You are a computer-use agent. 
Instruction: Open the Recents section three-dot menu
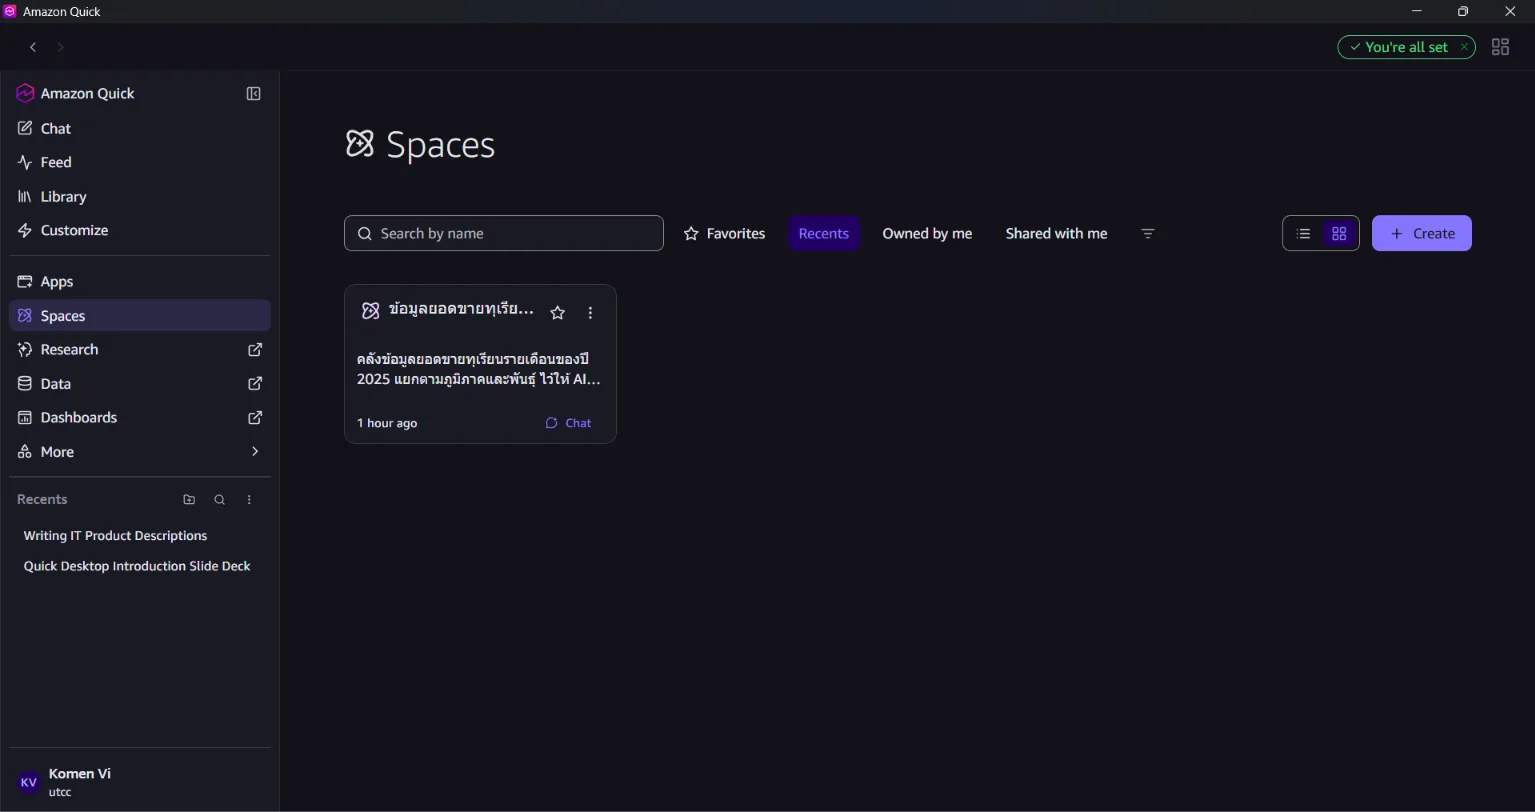(249, 500)
